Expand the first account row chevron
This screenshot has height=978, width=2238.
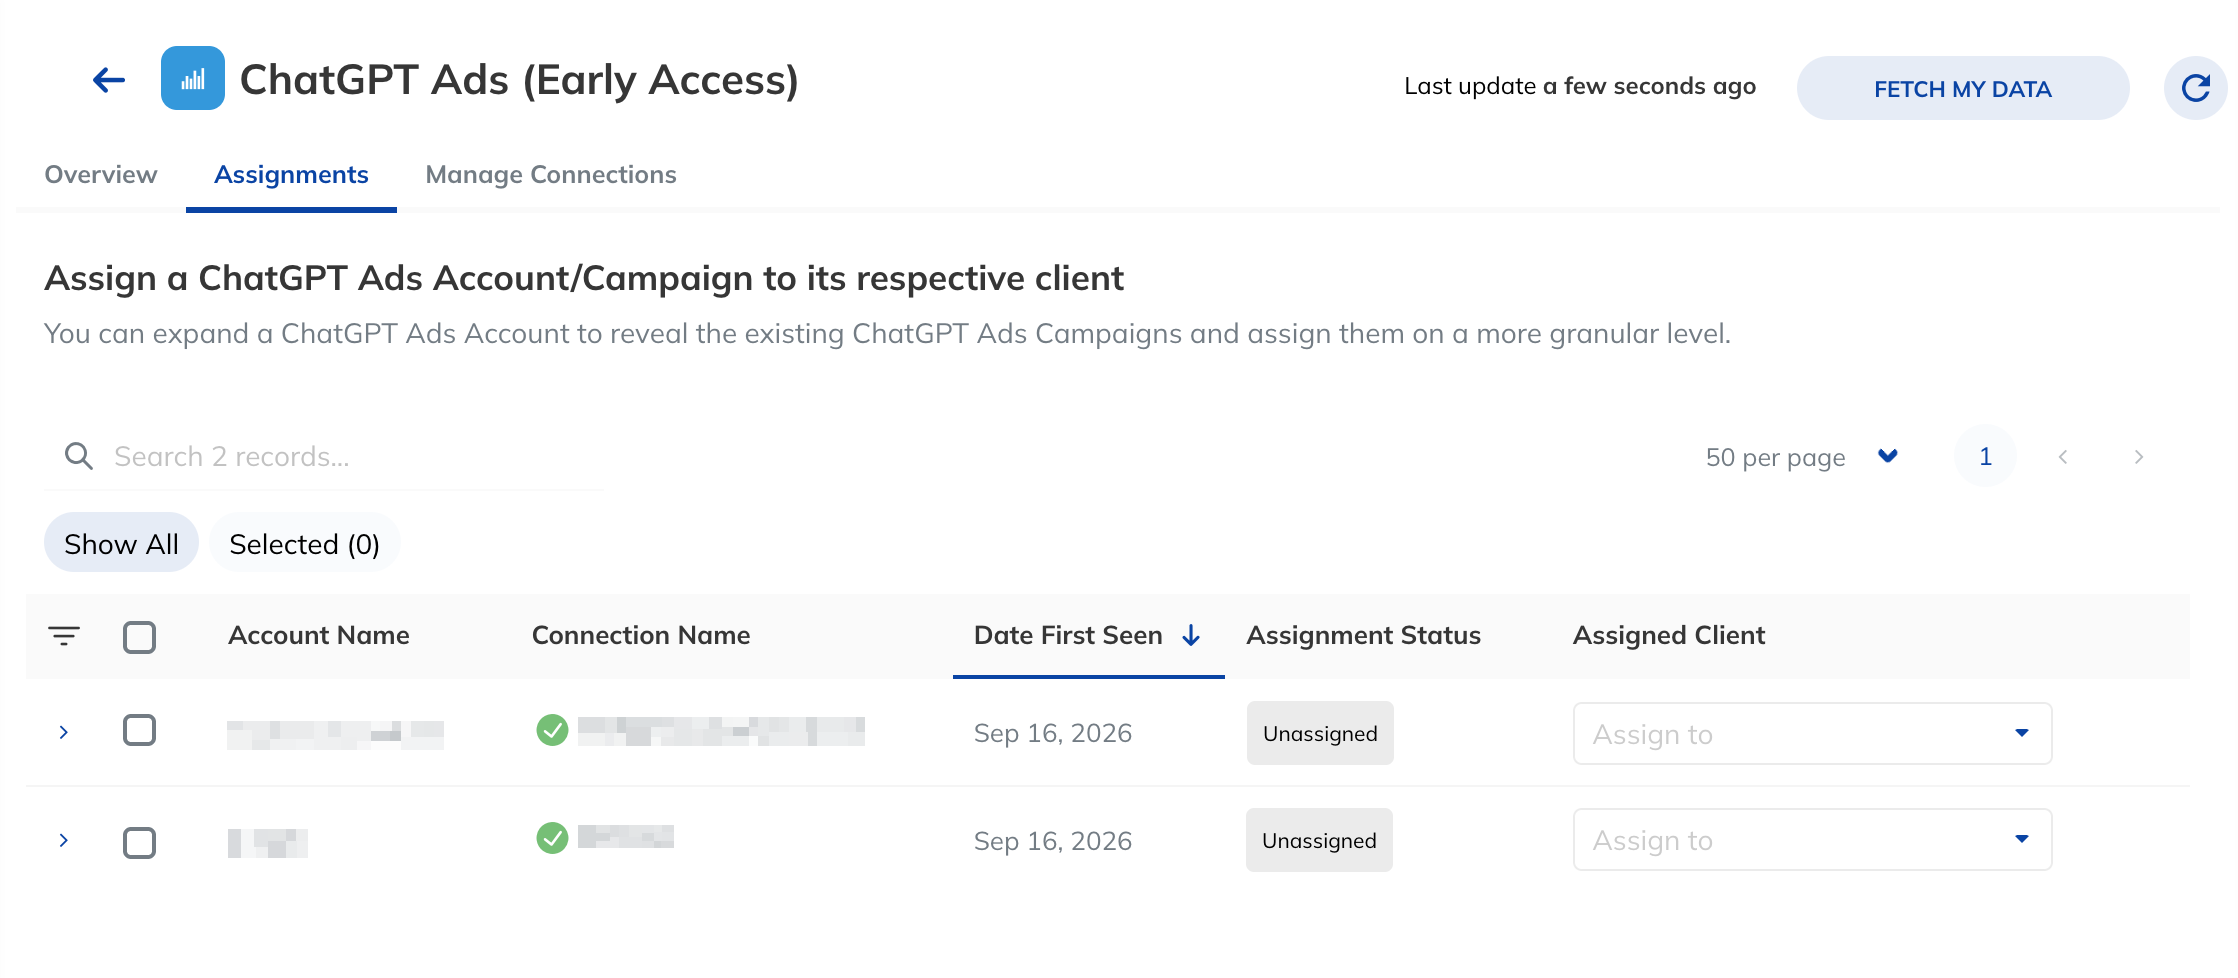(64, 732)
